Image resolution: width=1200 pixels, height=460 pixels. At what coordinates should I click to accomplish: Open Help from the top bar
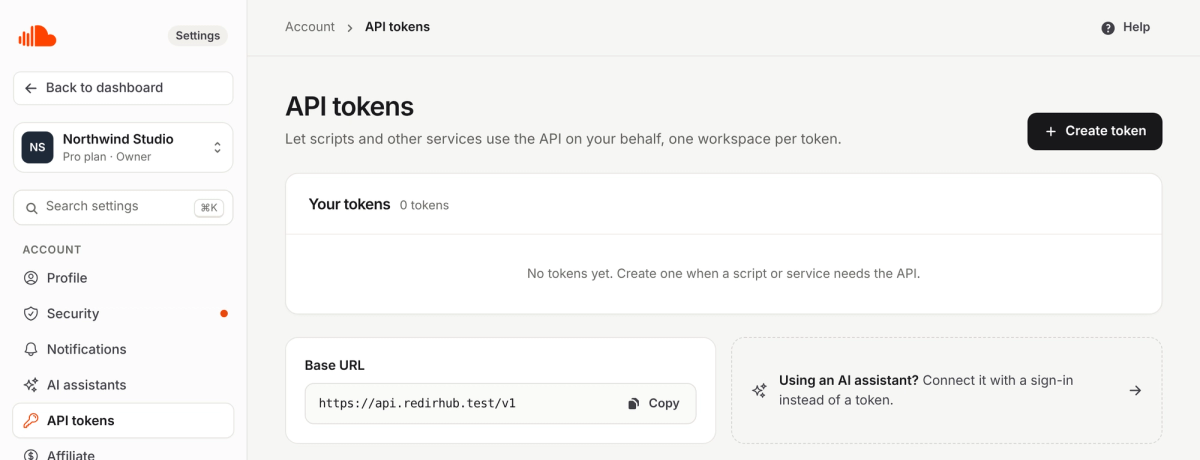1126,27
